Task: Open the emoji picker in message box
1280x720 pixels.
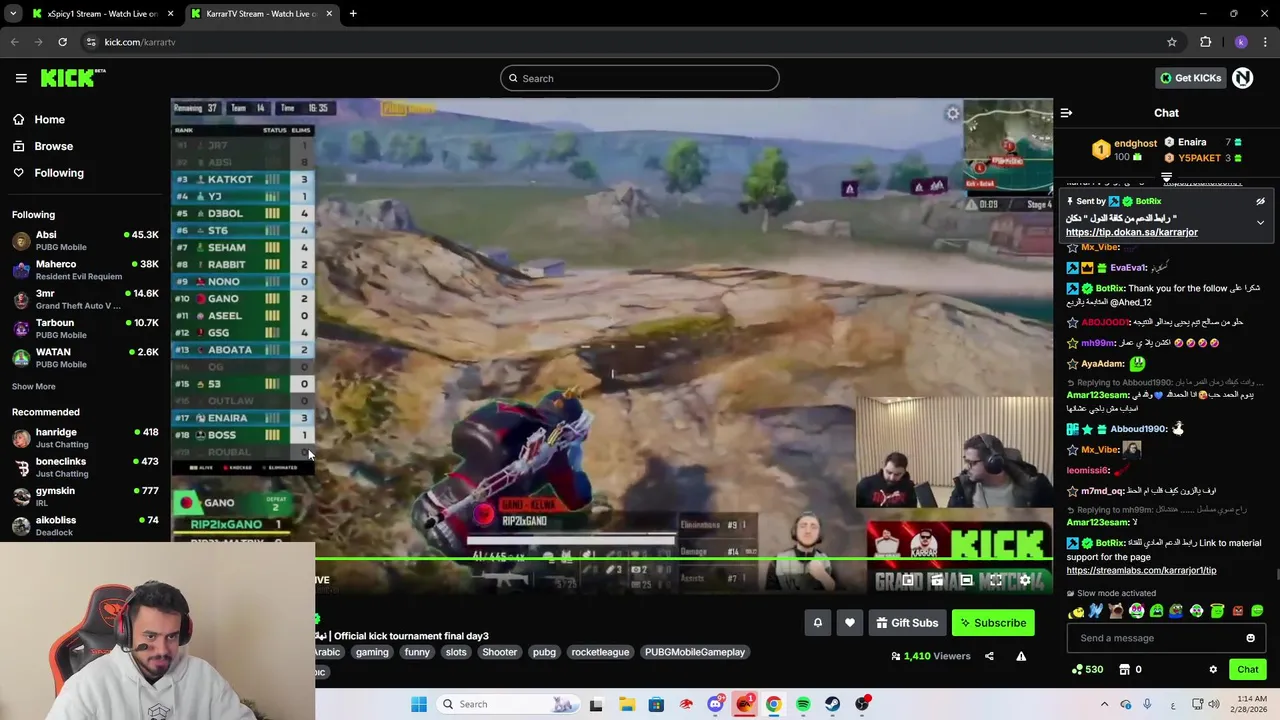Action: [1250, 638]
